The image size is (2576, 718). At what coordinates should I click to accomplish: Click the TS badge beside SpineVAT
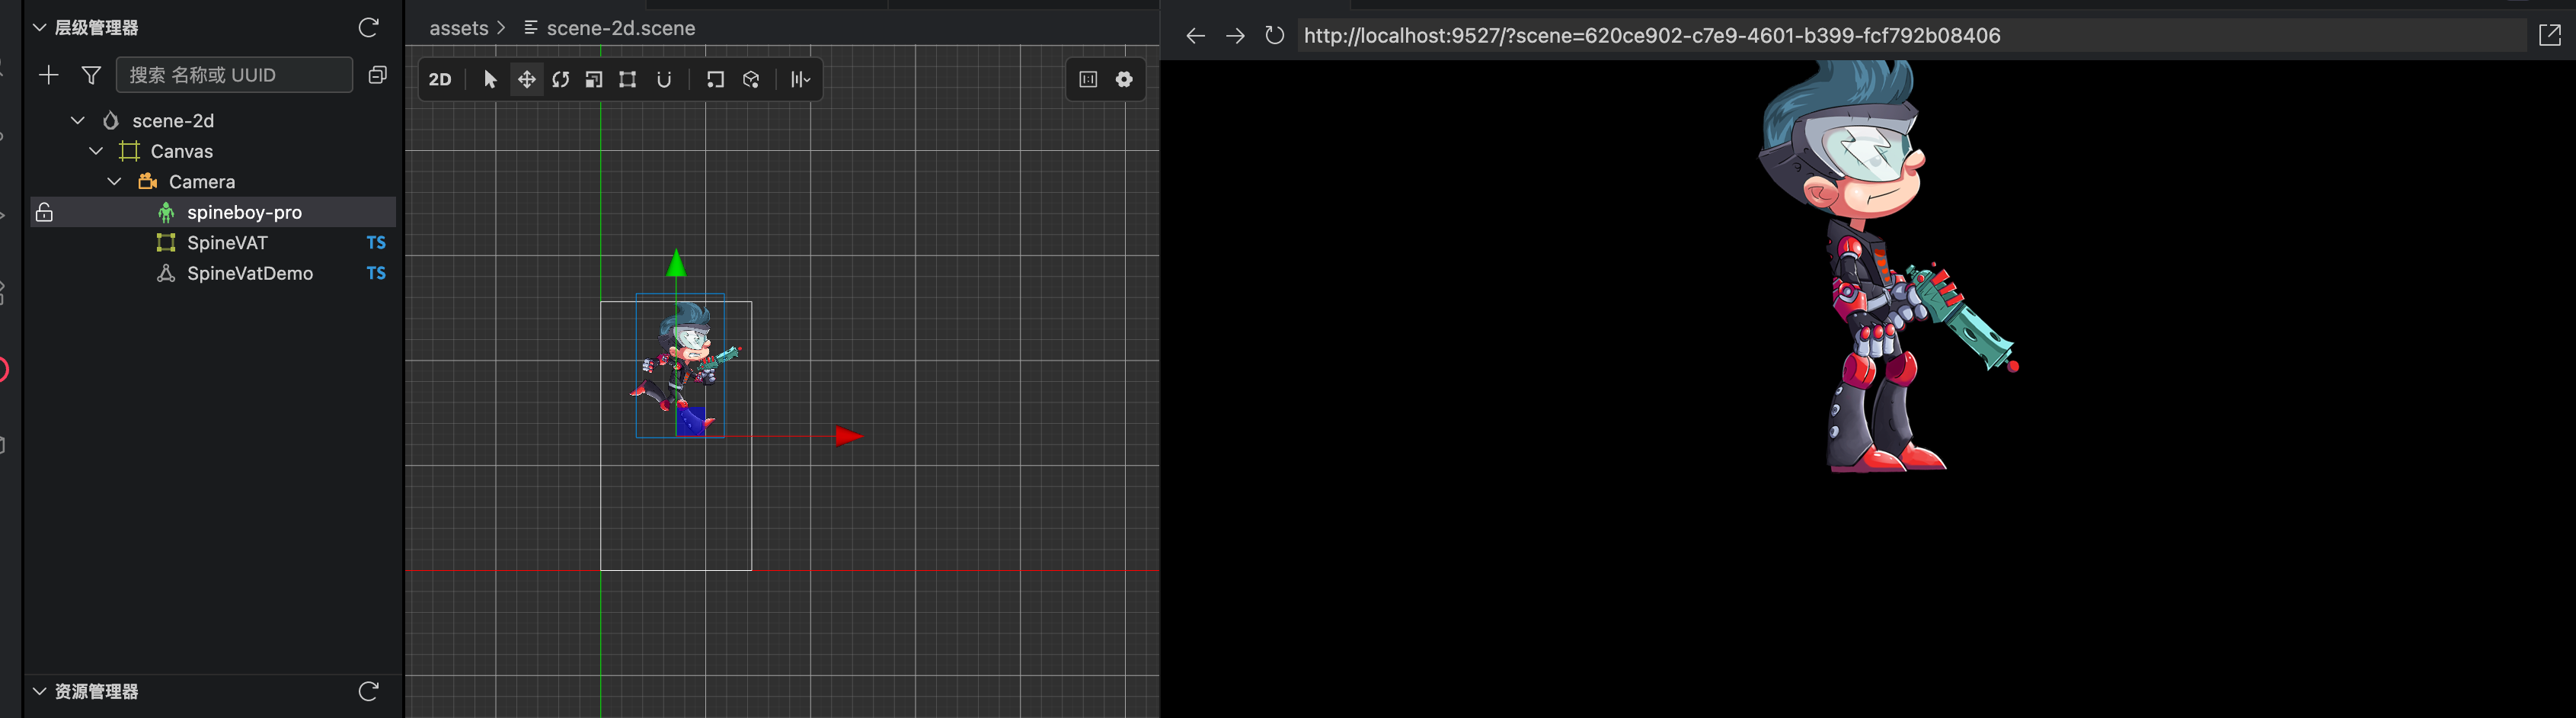[376, 242]
